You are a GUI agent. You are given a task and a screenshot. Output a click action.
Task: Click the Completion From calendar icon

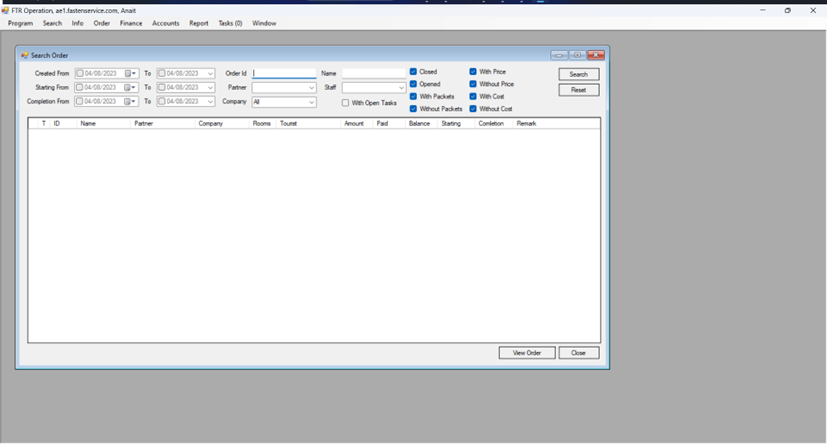click(x=129, y=102)
